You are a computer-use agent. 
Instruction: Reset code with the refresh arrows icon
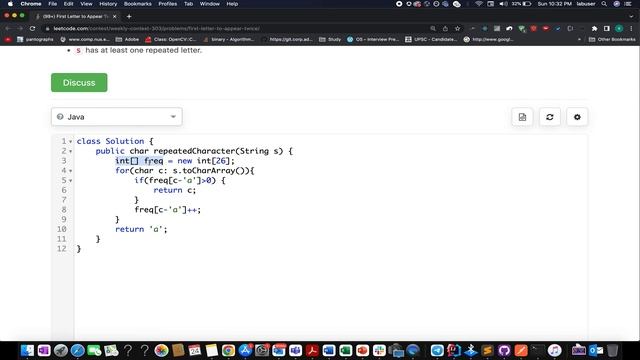point(550,117)
